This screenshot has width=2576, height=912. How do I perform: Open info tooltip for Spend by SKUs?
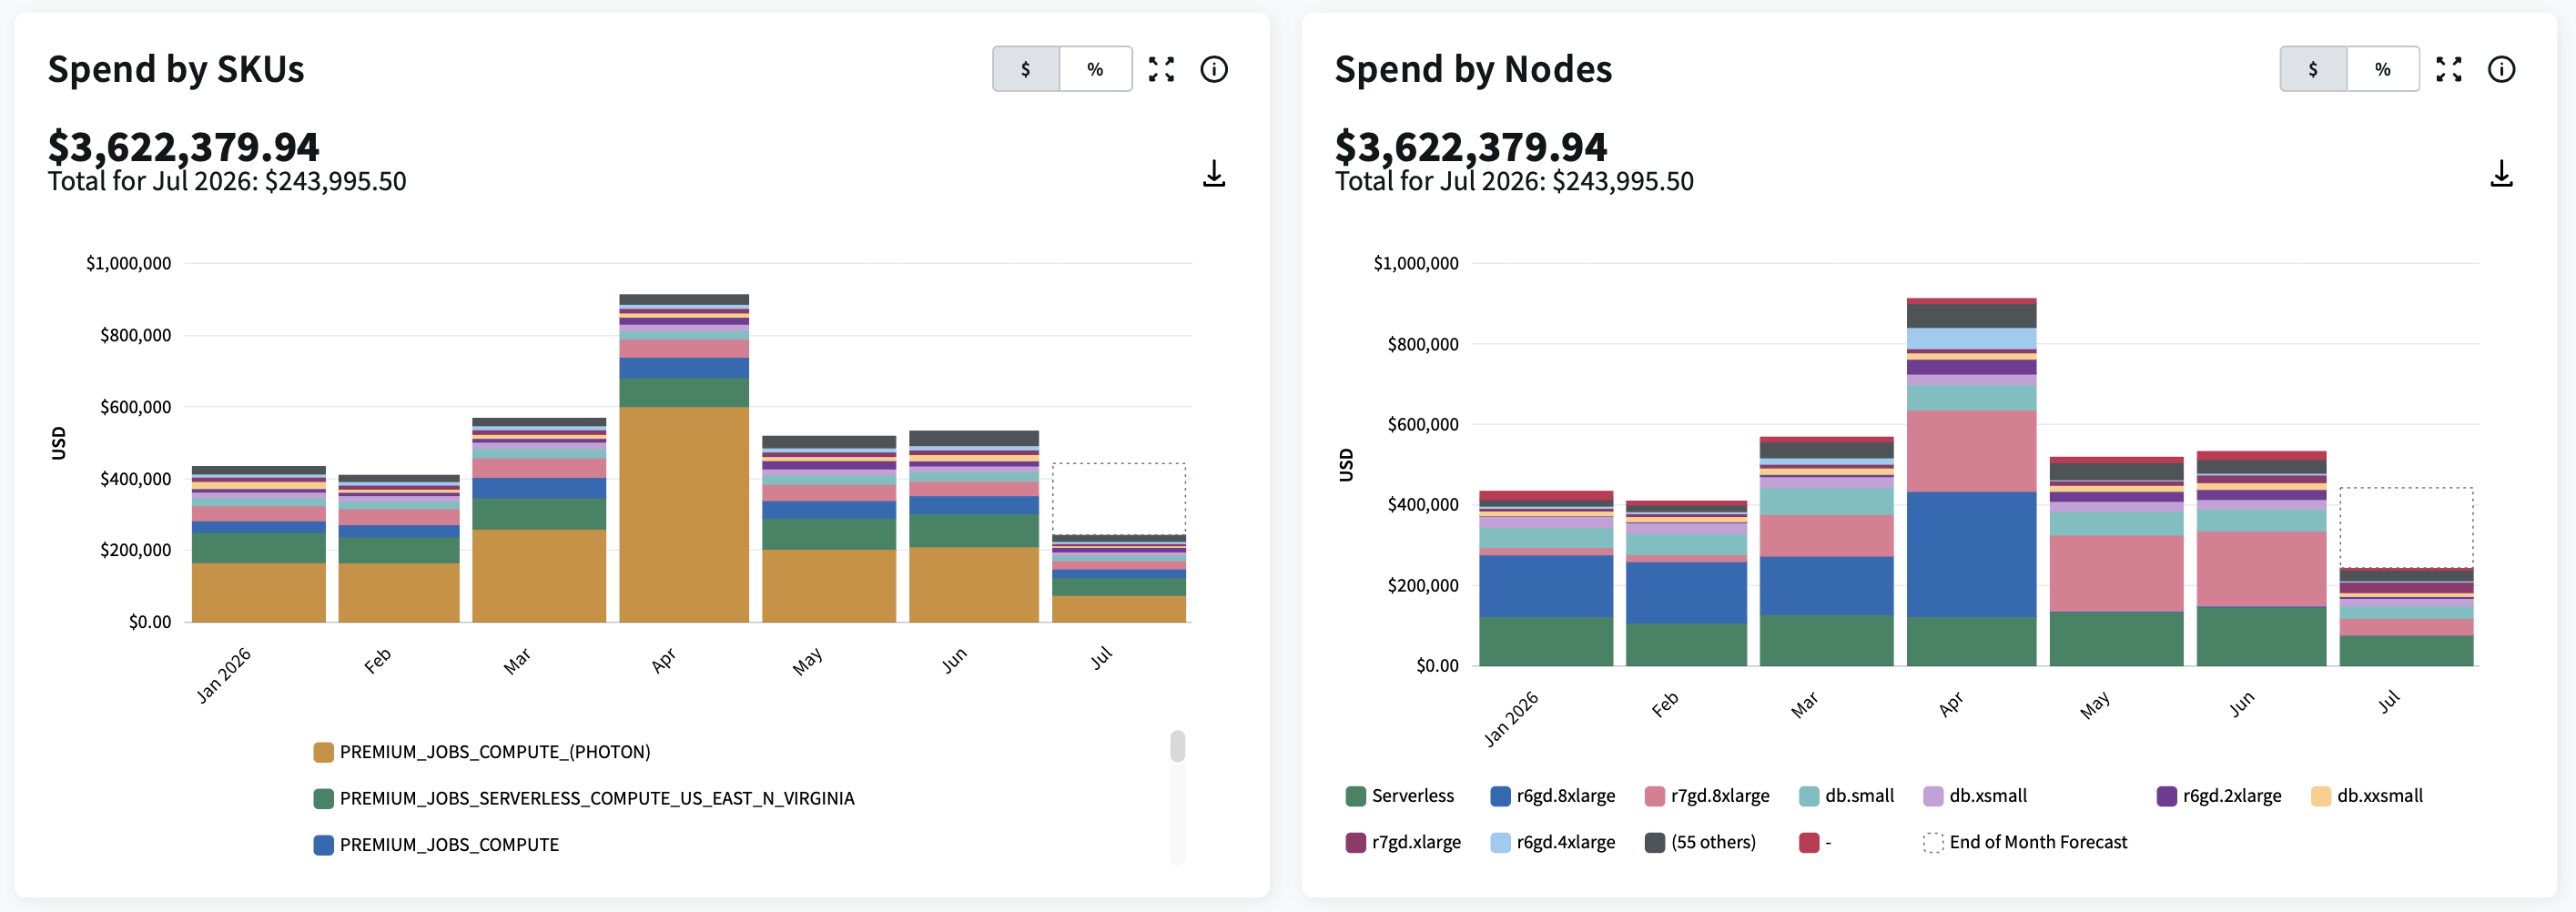pos(1214,69)
